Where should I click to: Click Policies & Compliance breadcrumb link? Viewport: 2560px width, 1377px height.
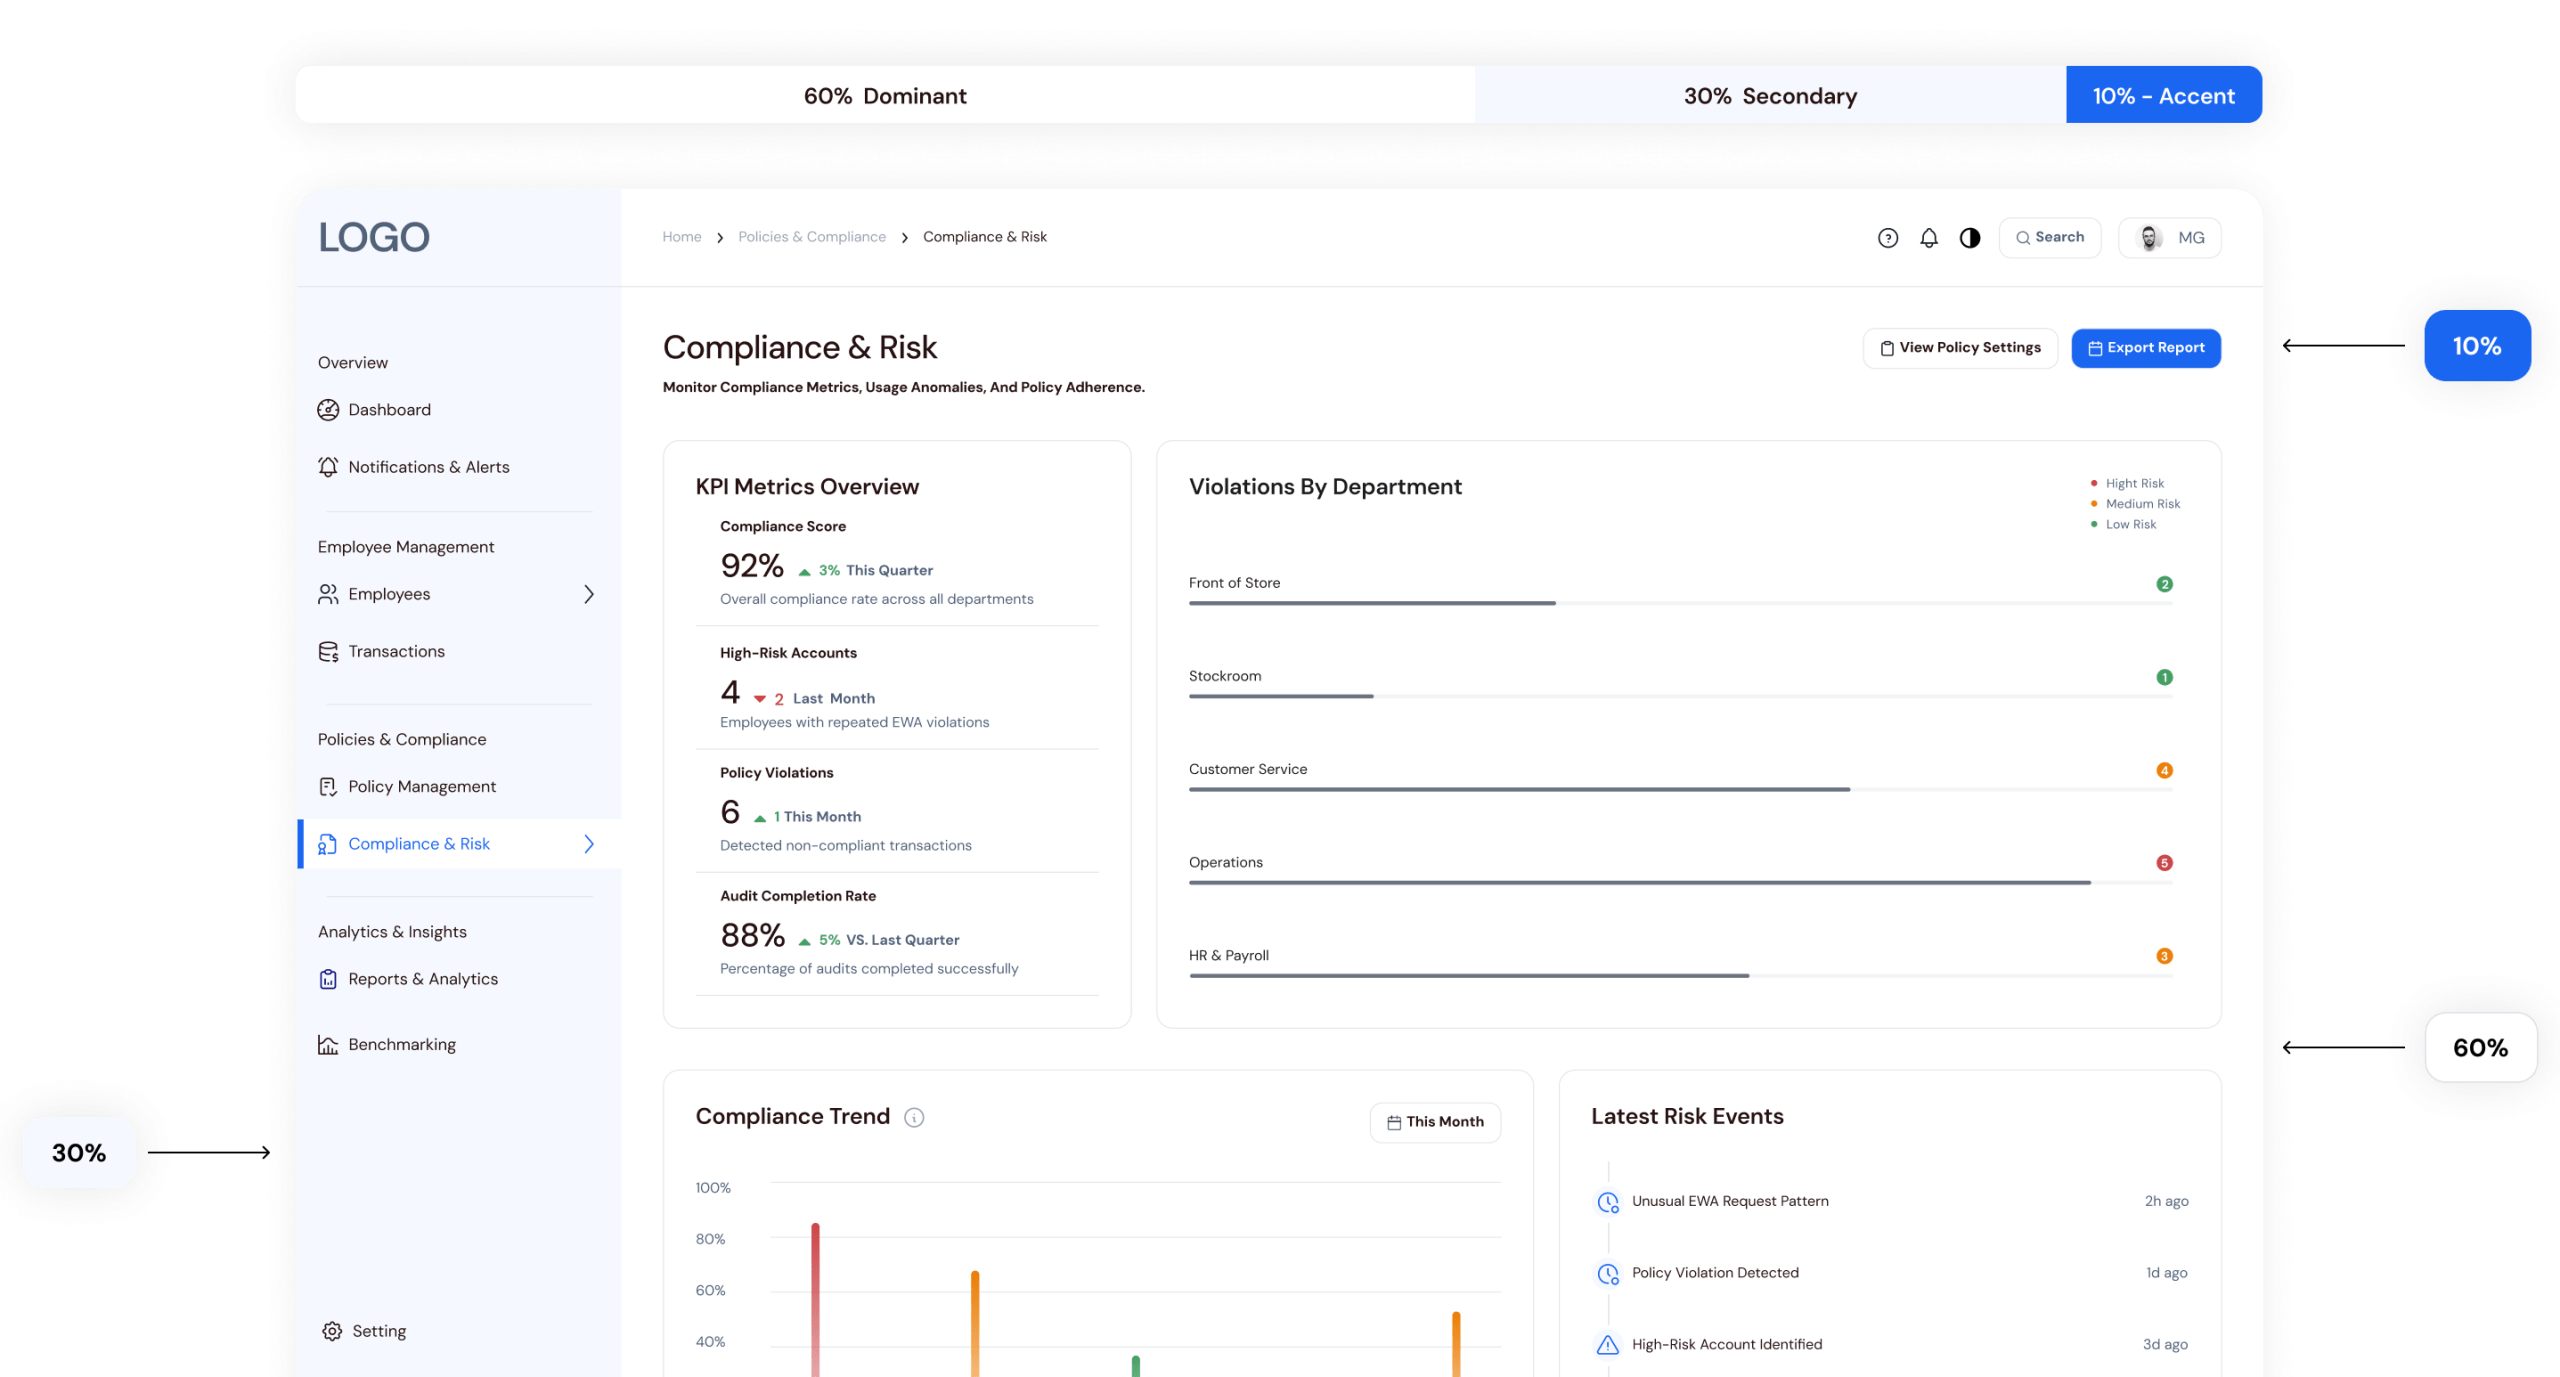point(811,237)
